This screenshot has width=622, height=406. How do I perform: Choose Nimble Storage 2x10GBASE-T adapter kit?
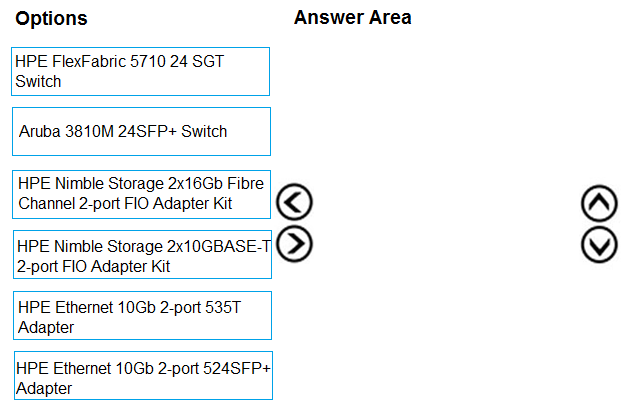pos(141,256)
